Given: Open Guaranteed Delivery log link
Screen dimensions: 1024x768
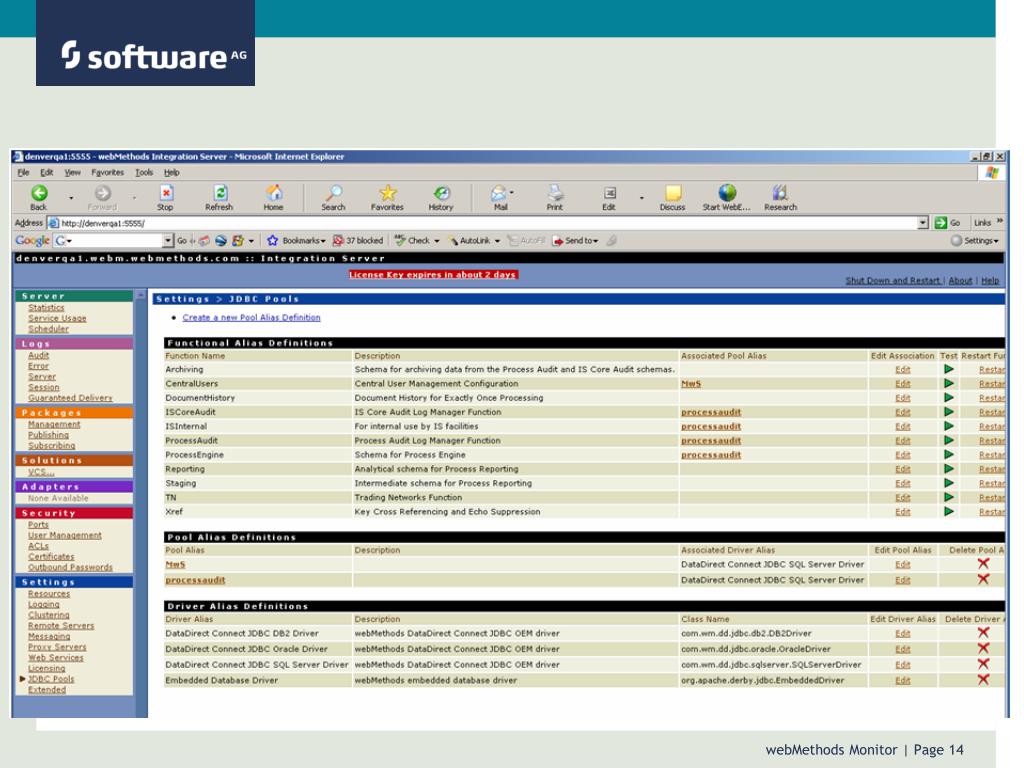Looking at the screenshot, I should point(70,397).
